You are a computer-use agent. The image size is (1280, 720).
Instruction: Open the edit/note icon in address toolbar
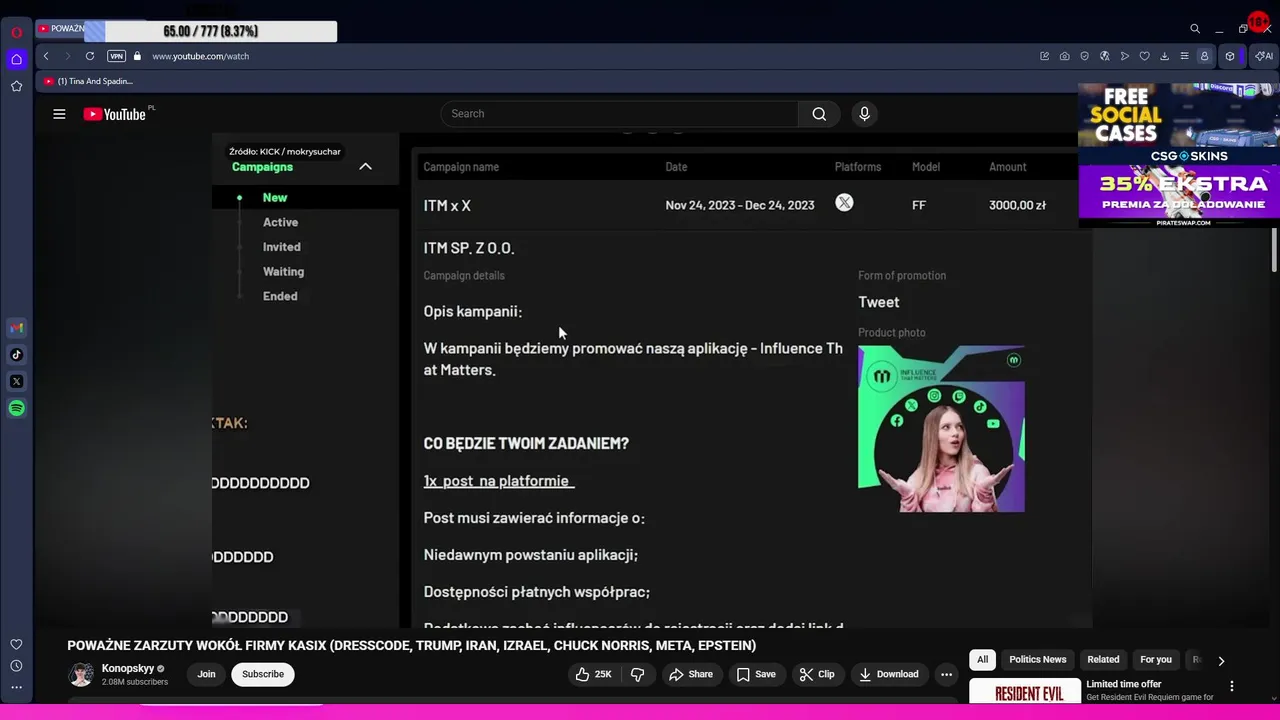tap(1044, 56)
